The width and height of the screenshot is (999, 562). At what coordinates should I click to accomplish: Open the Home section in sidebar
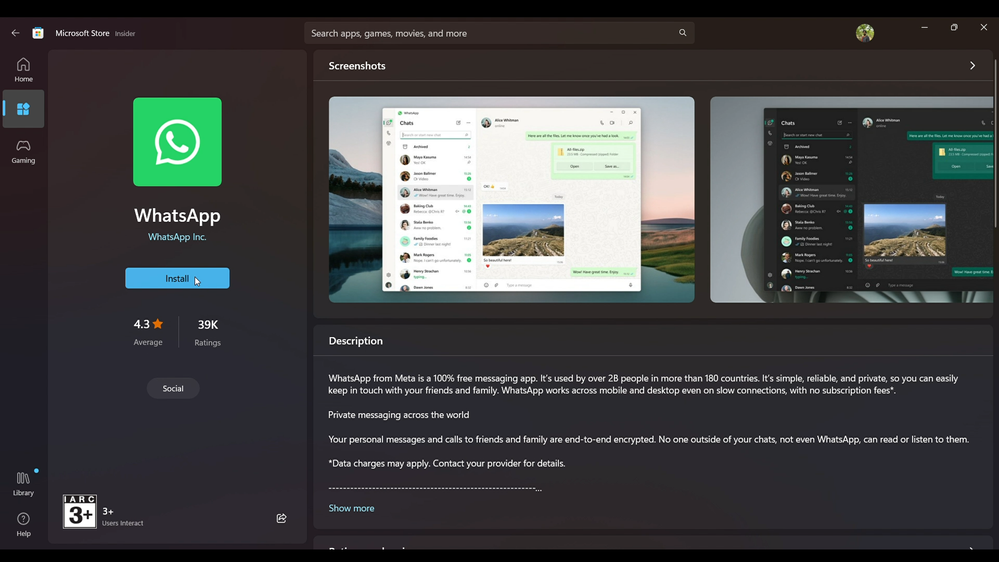pos(24,69)
